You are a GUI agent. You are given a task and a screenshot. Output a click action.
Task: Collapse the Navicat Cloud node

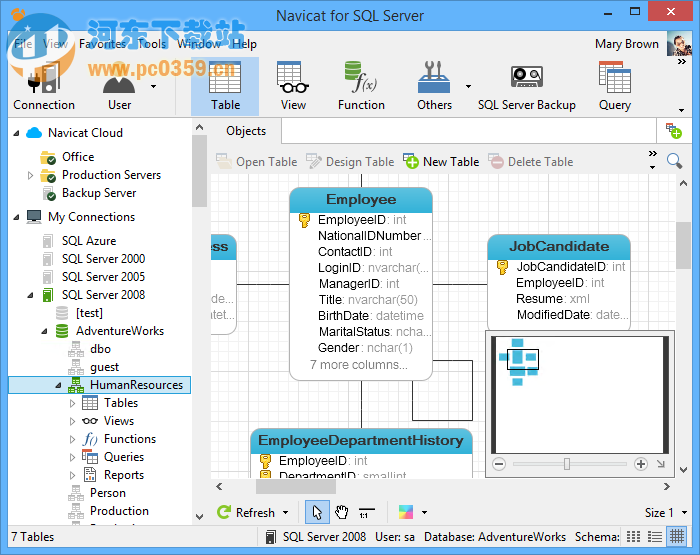(17, 133)
